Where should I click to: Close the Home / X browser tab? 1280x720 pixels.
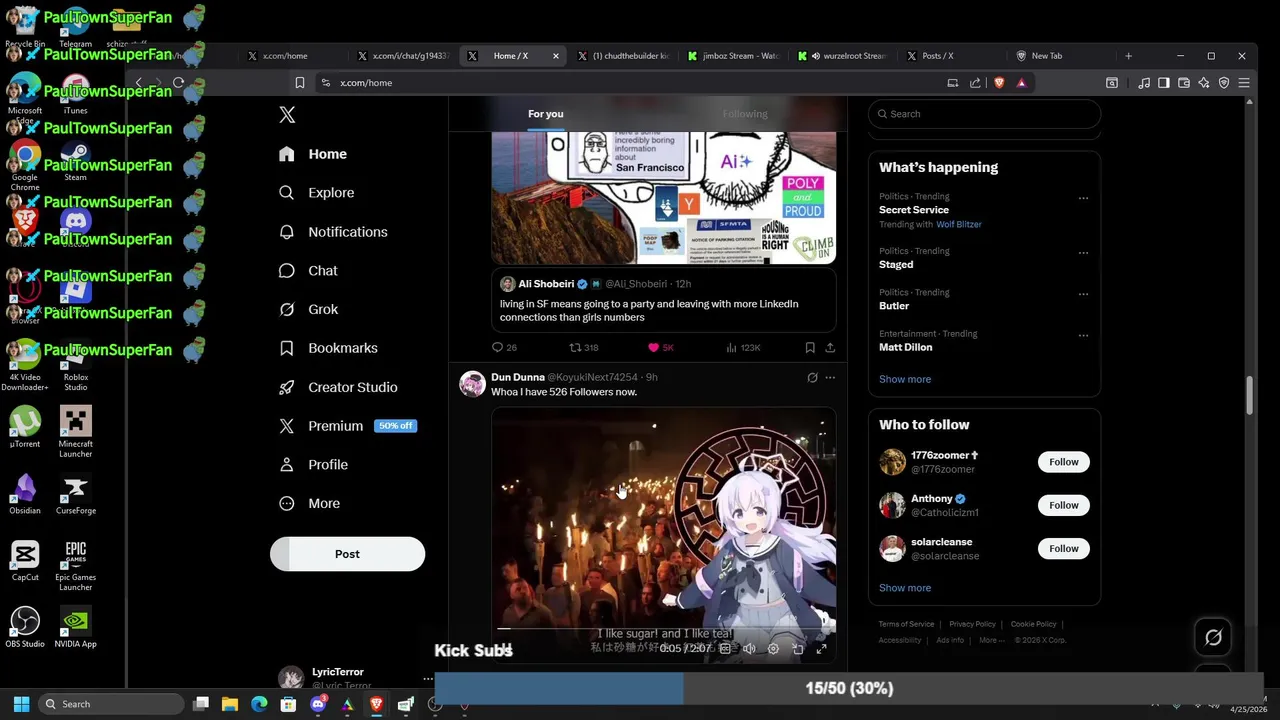(556, 56)
